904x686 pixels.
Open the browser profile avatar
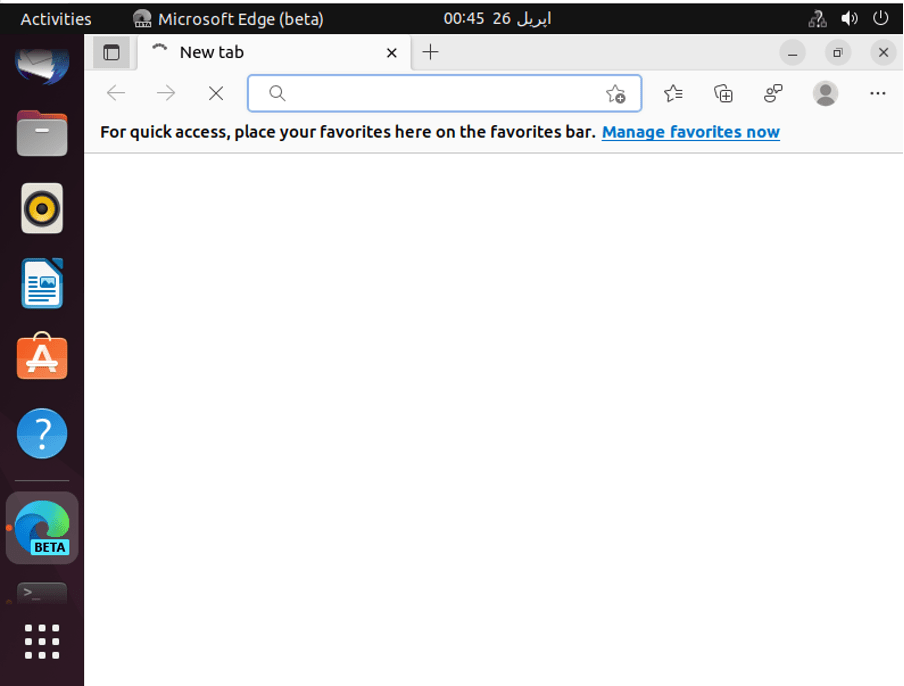[825, 93]
